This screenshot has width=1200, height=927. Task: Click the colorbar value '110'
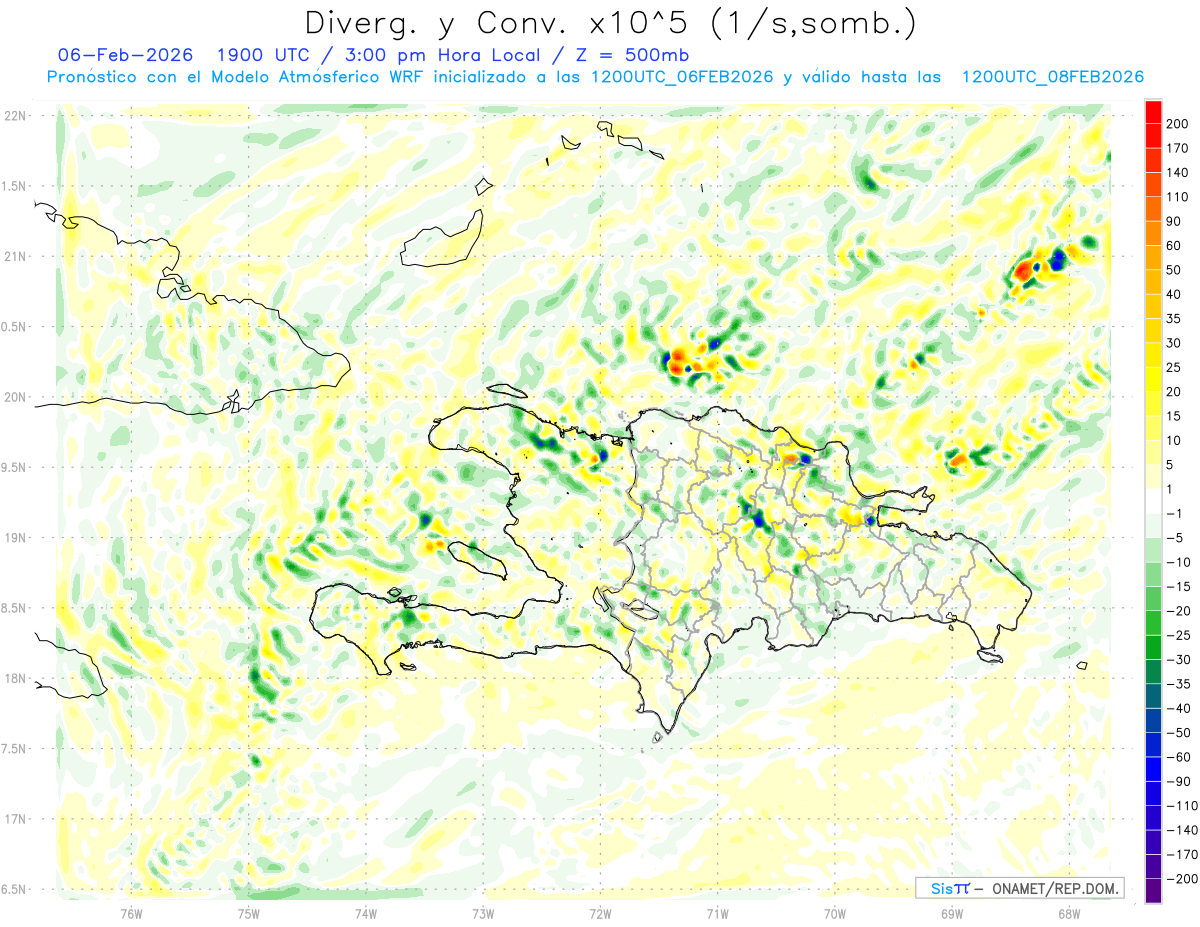coord(1177,197)
